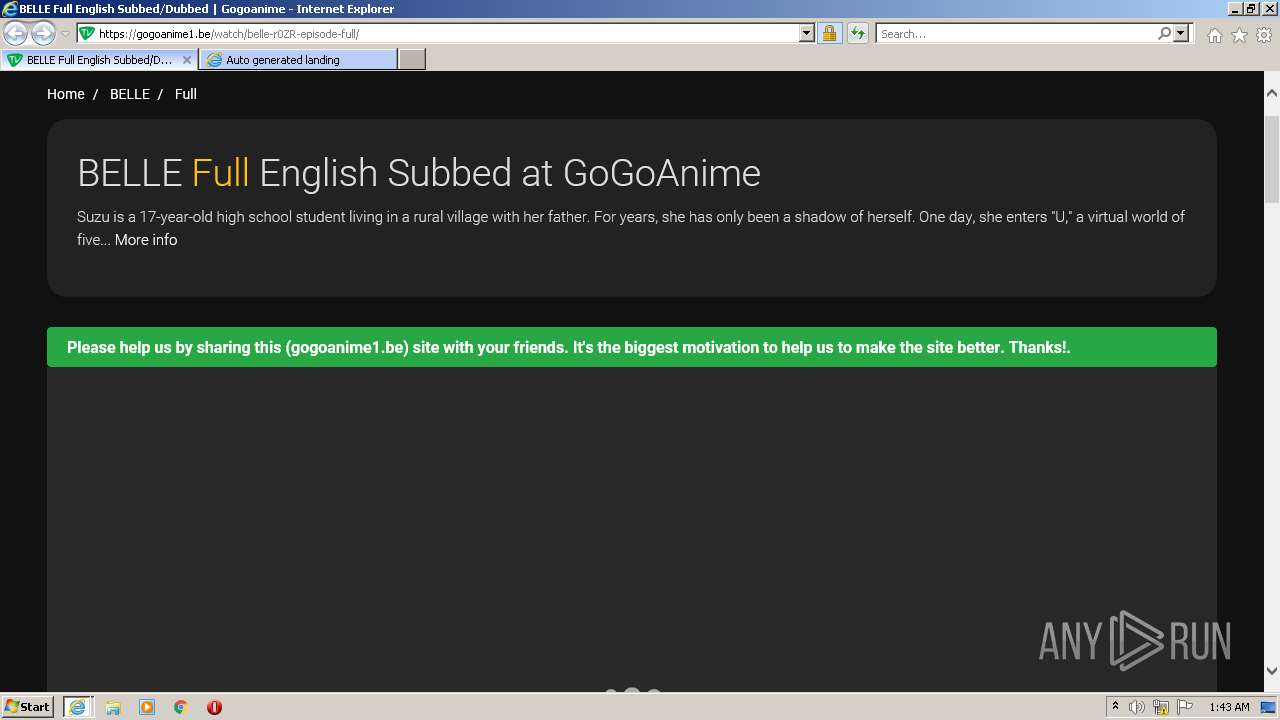Open the network status tray icon
The width and height of the screenshot is (1280, 720).
pyautogui.click(x=1161, y=707)
